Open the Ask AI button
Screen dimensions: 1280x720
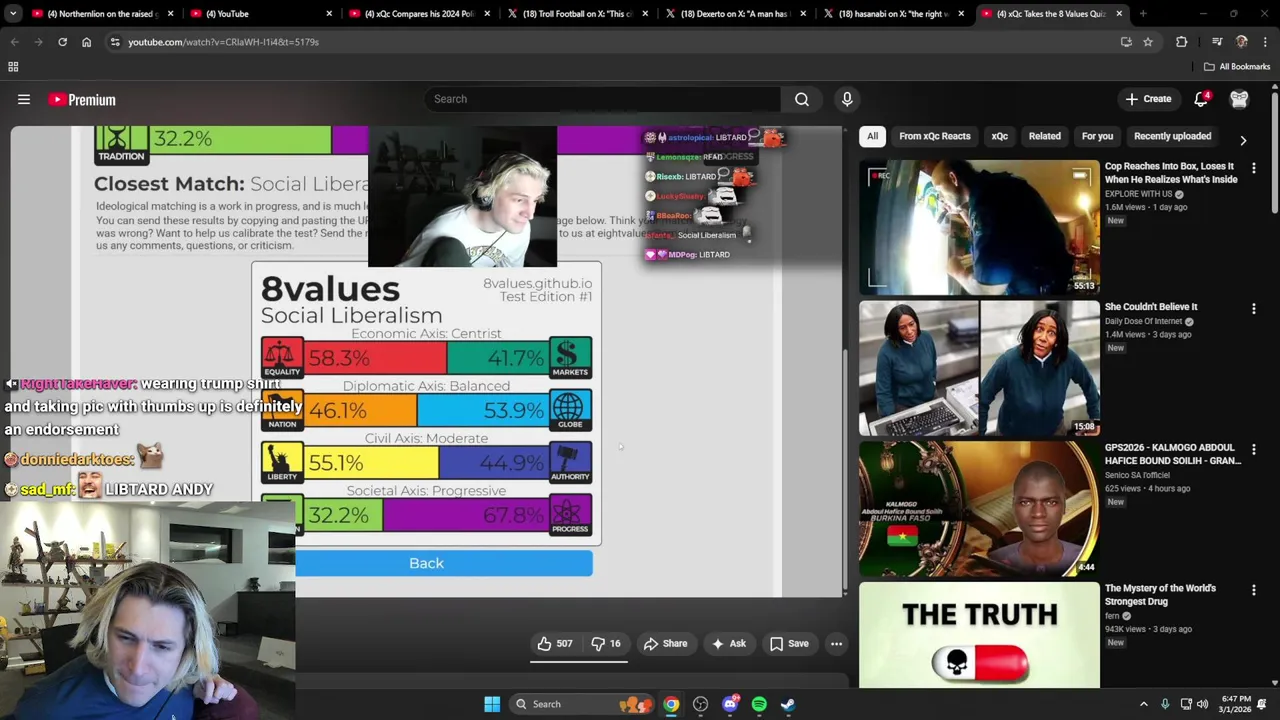point(728,644)
